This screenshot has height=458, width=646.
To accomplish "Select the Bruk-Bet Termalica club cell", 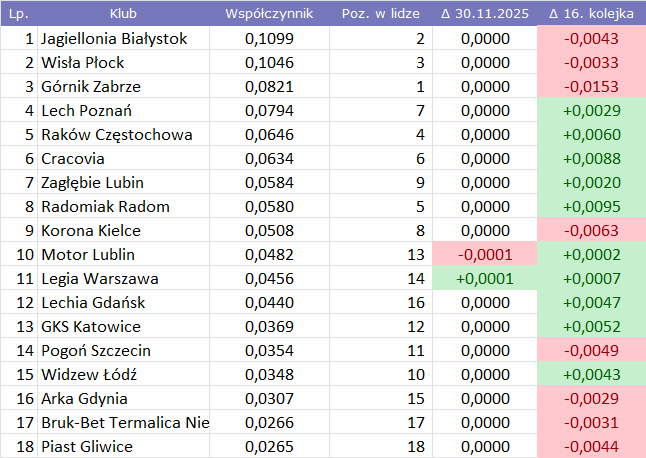I will [124, 423].
